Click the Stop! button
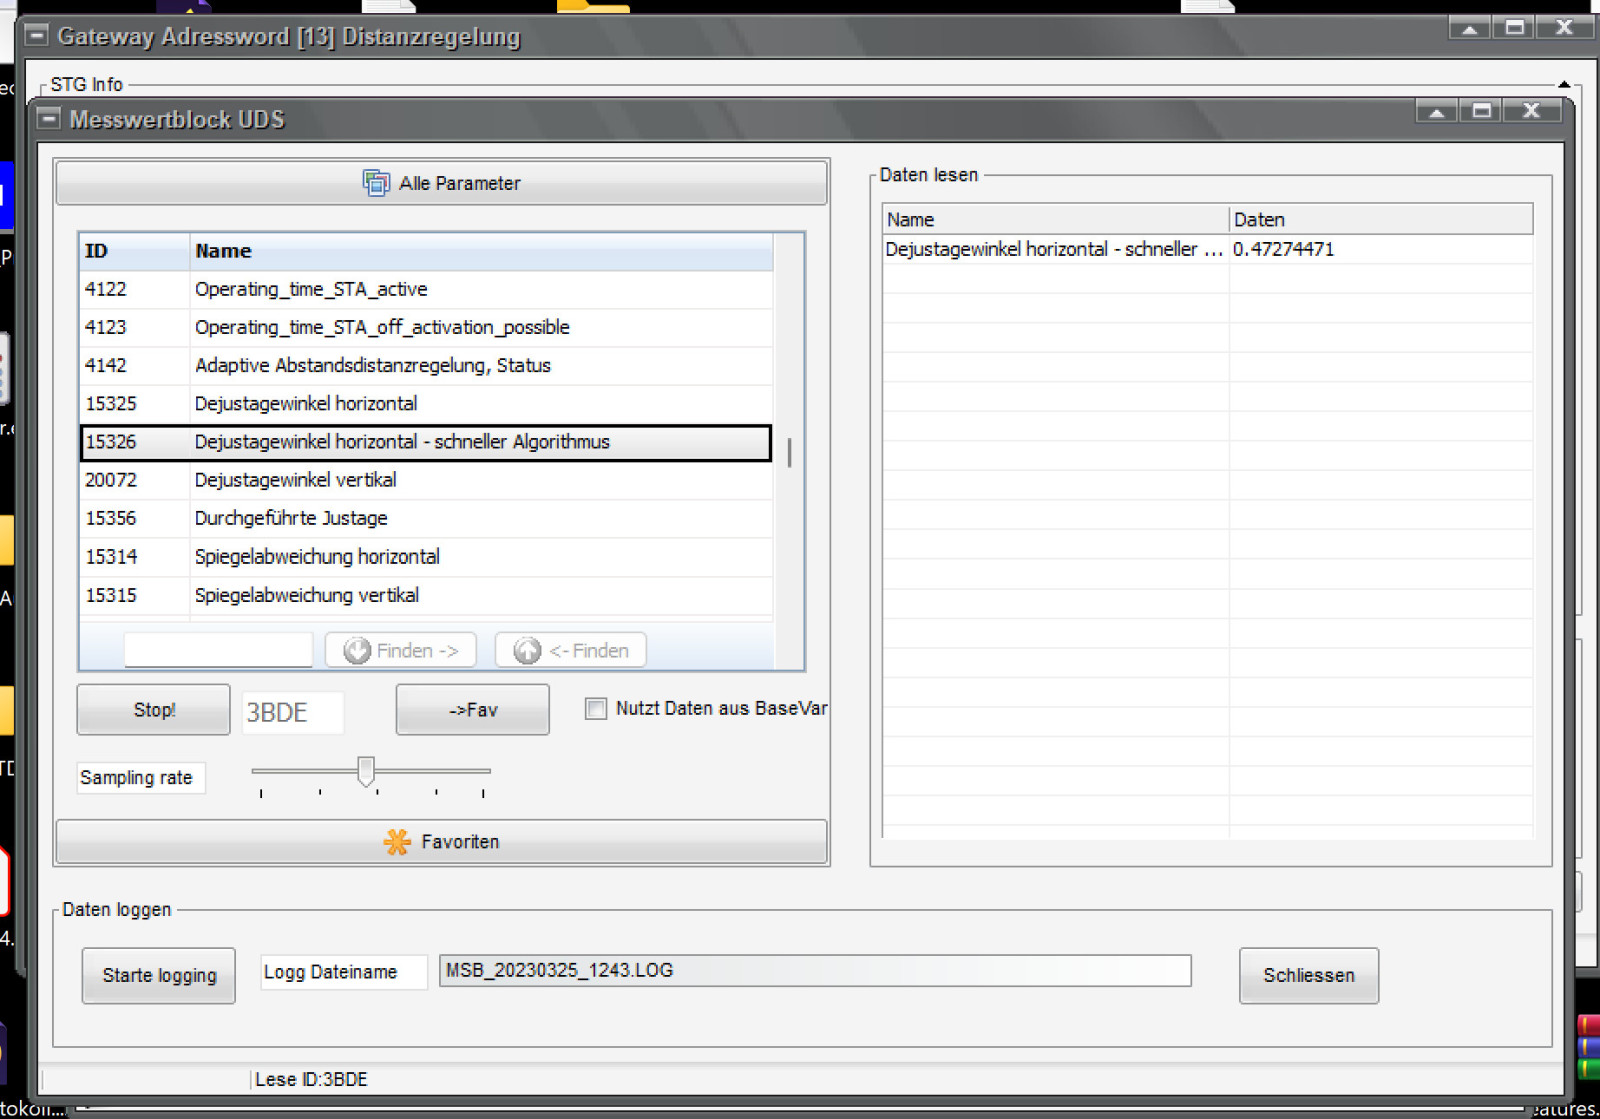 coord(154,710)
